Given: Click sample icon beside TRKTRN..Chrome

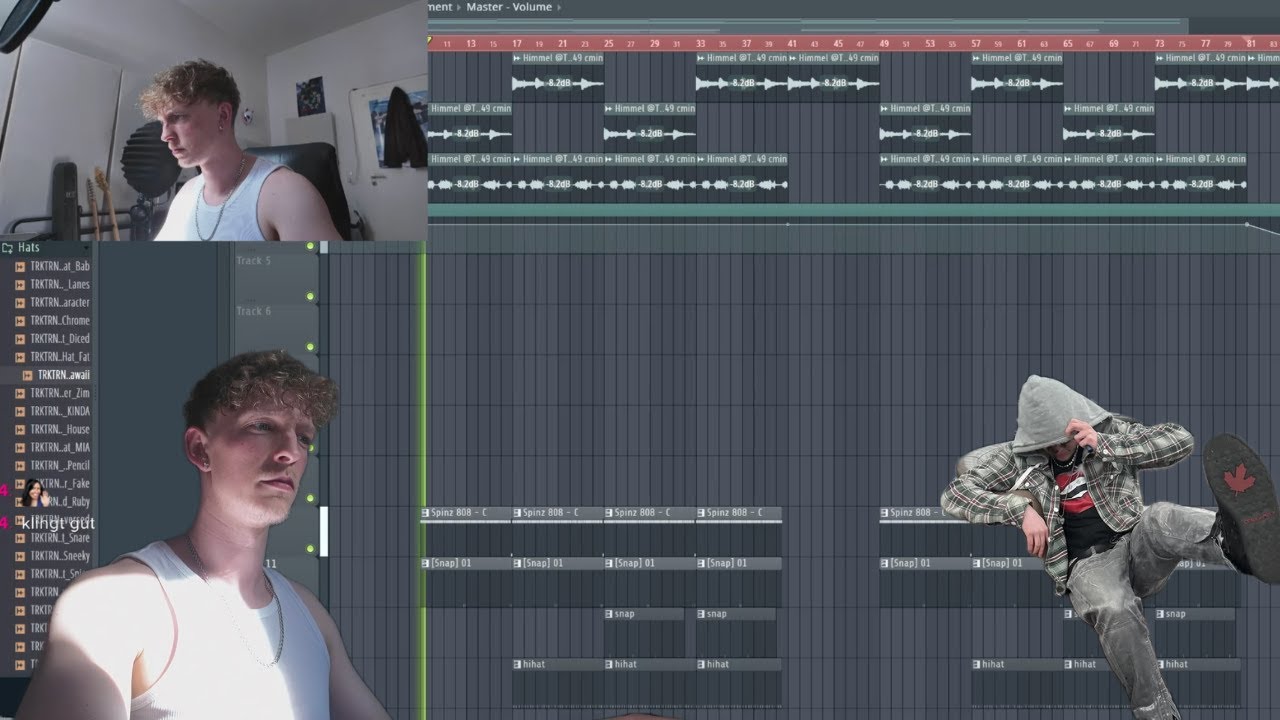Looking at the screenshot, I should point(20,320).
